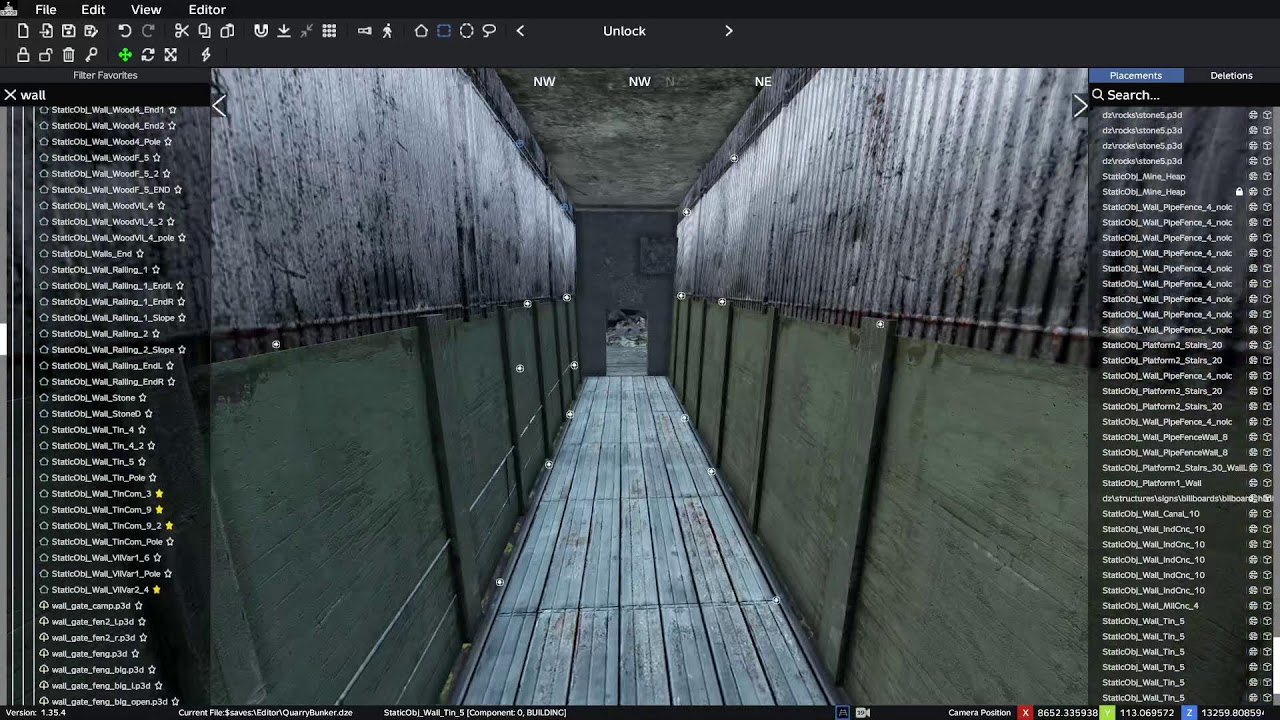The width and height of the screenshot is (1280, 720).
Task: Click the left arrow beside Unlock
Action: (x=520, y=31)
